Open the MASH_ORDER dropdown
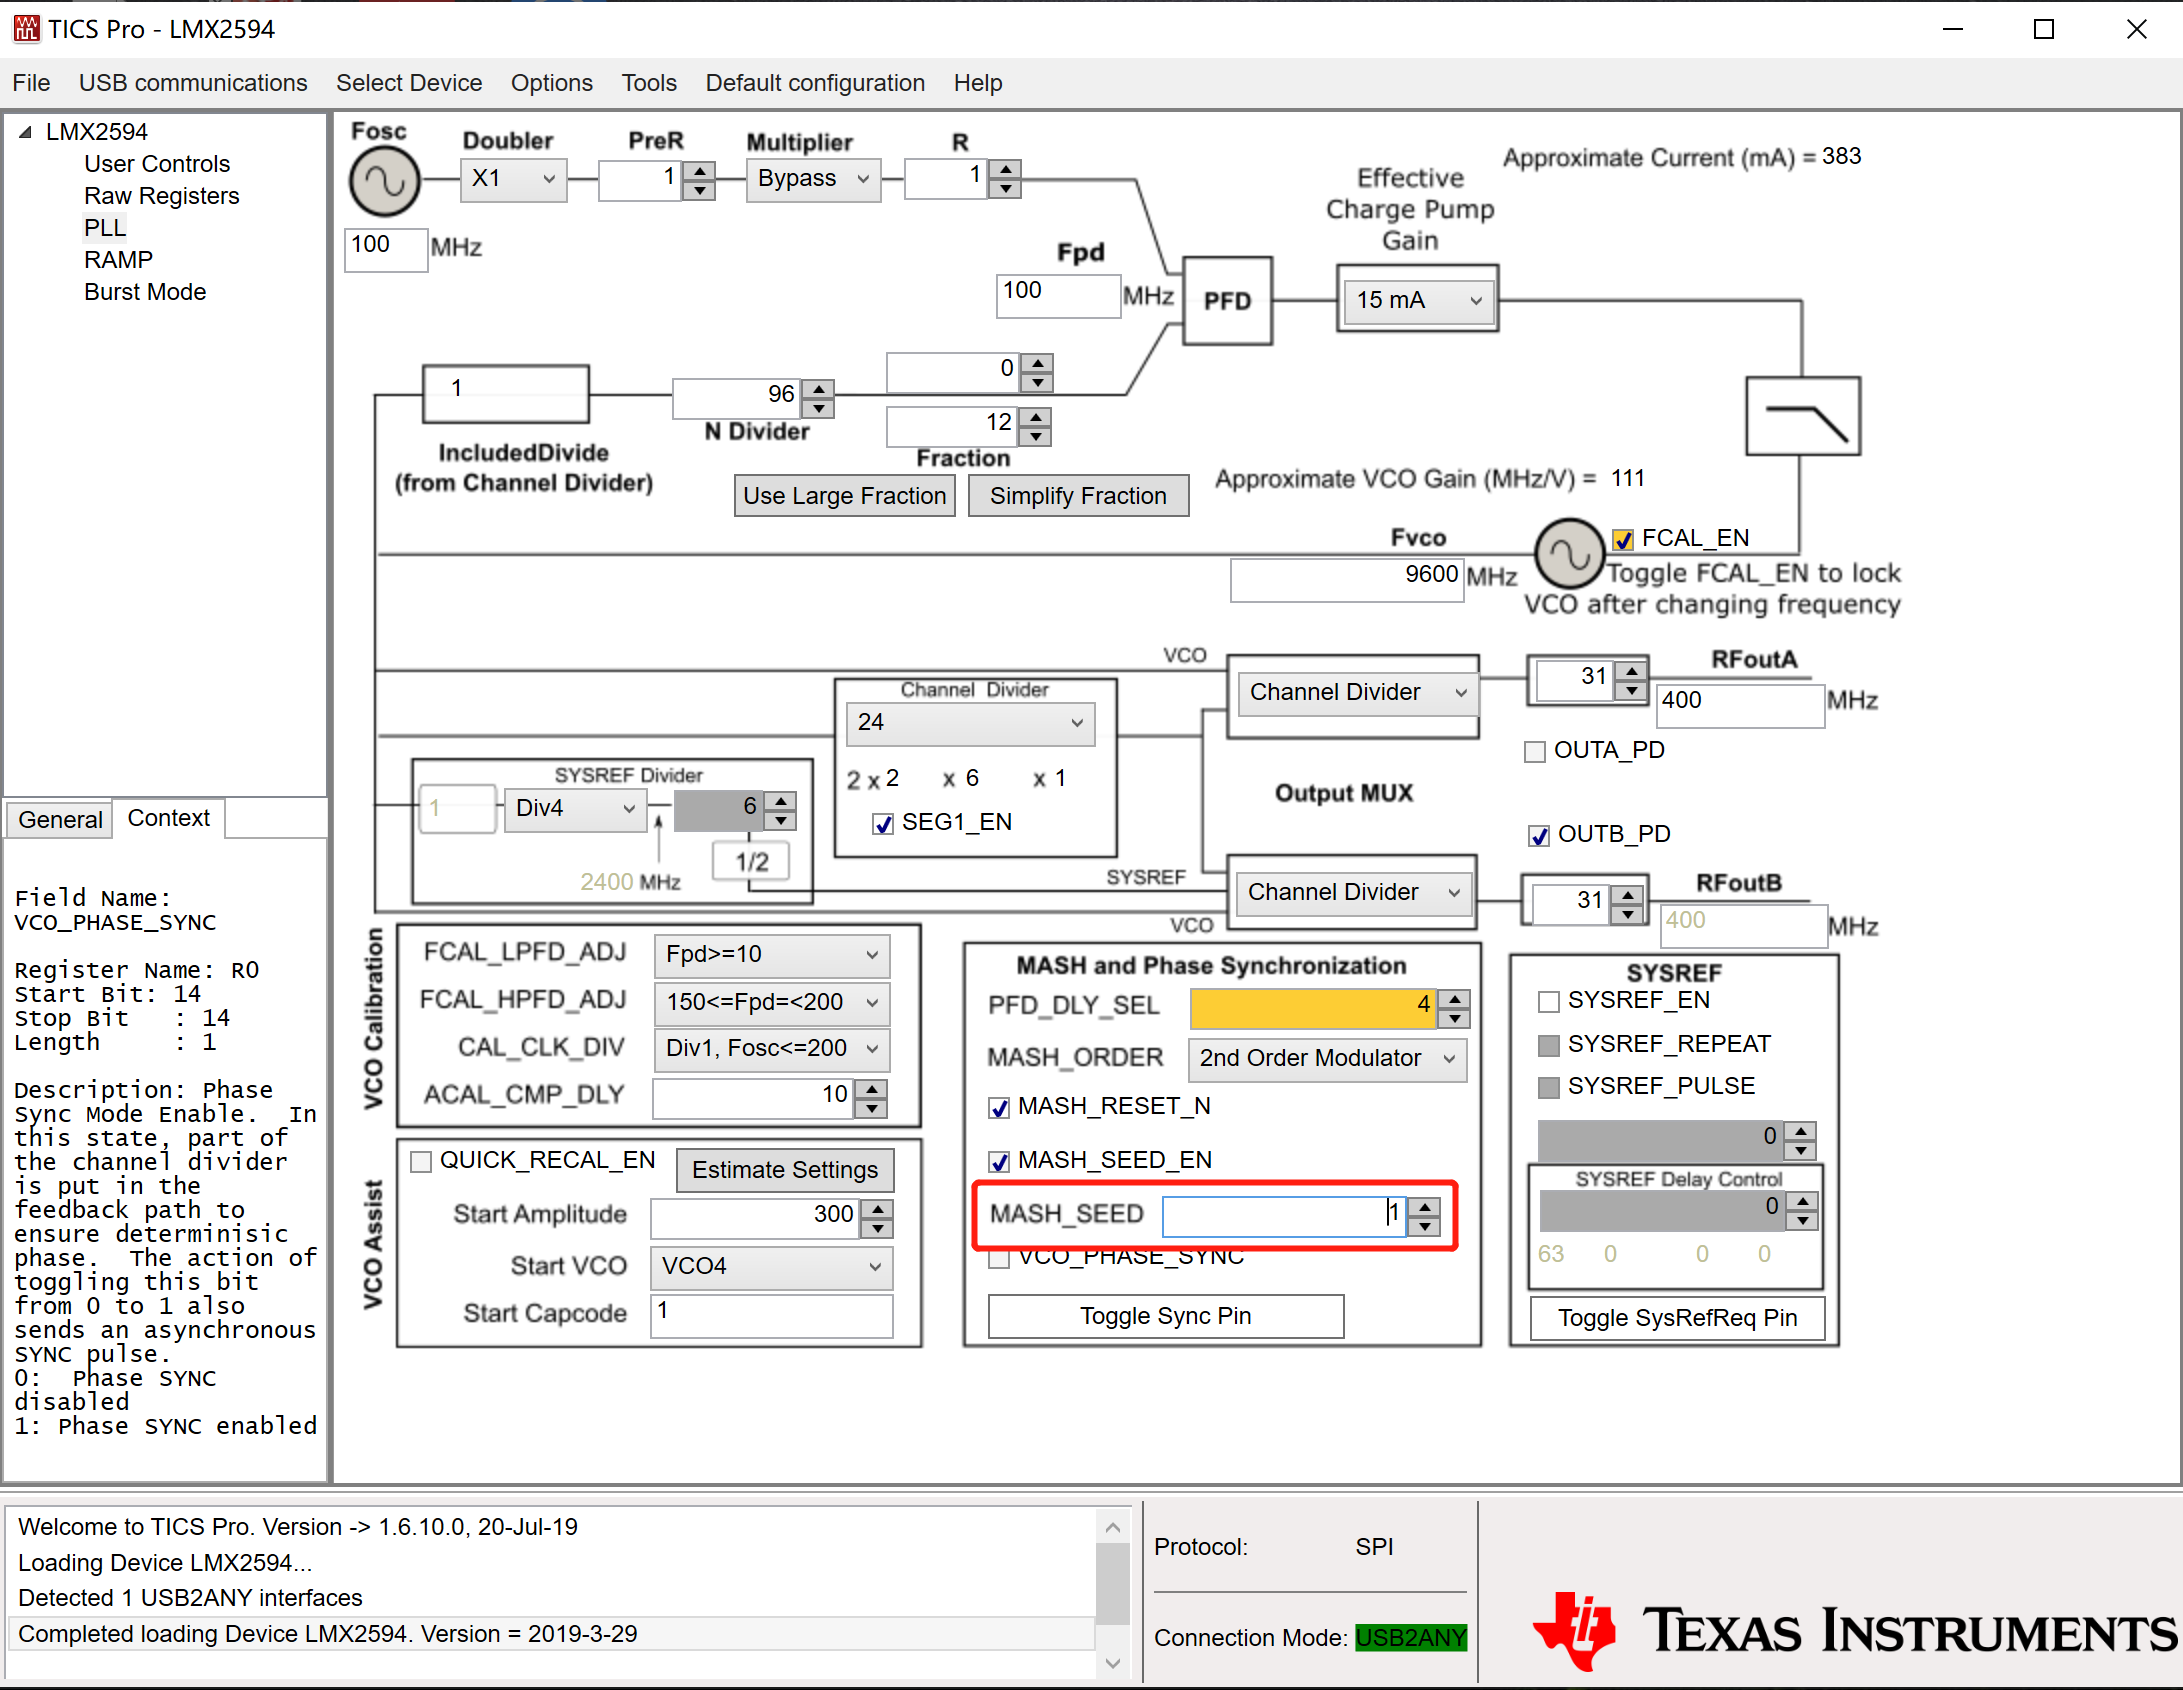The height and width of the screenshot is (1690, 2183). click(x=1326, y=1059)
